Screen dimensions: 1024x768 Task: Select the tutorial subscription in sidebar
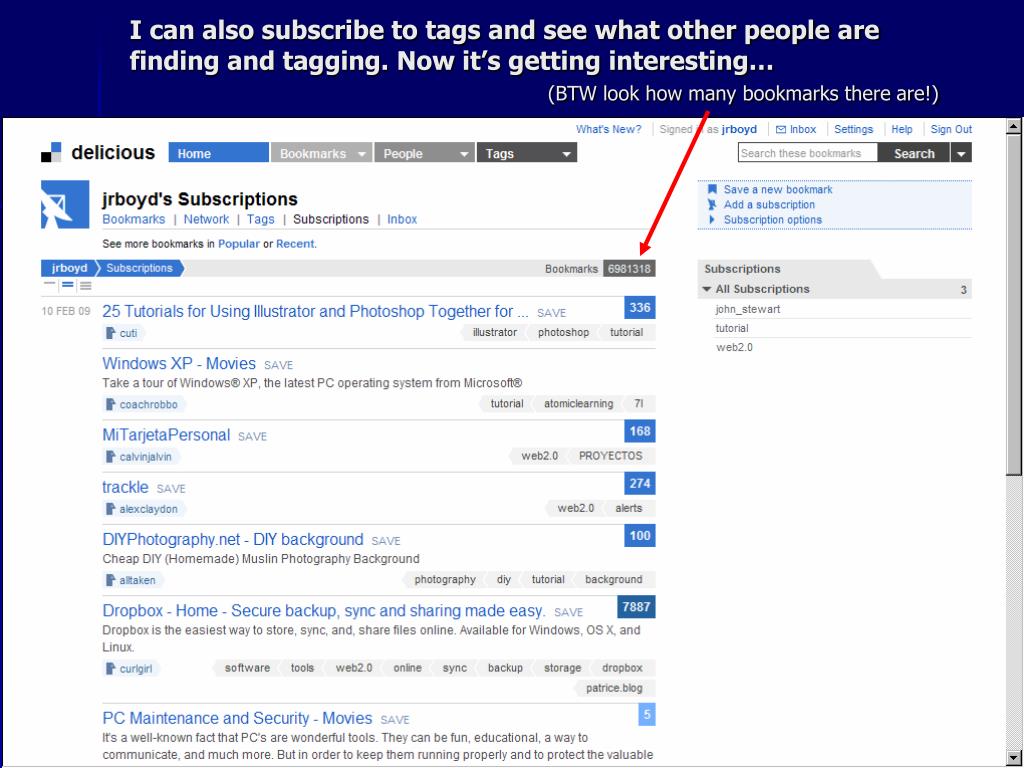tap(732, 328)
